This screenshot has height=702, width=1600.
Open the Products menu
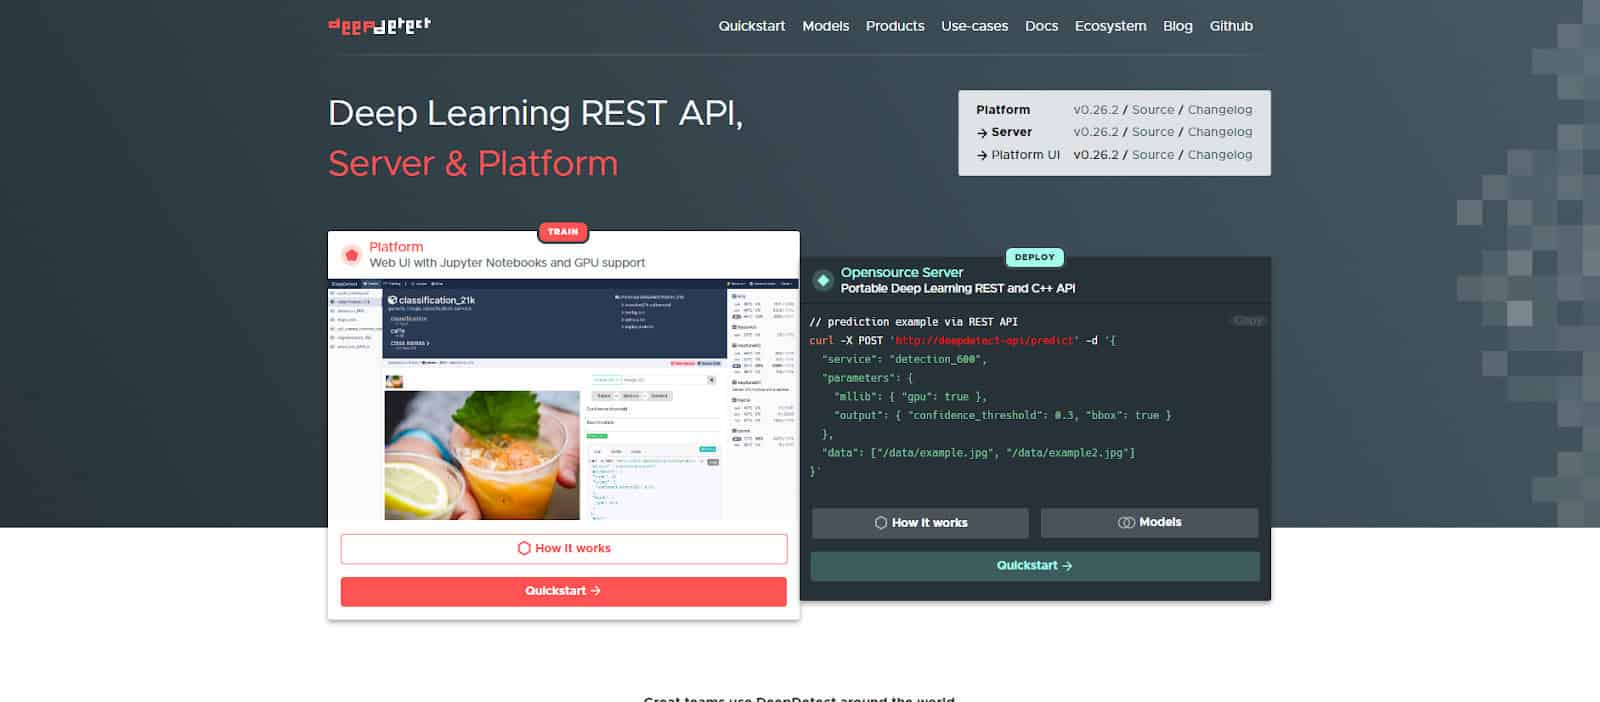pyautogui.click(x=895, y=26)
